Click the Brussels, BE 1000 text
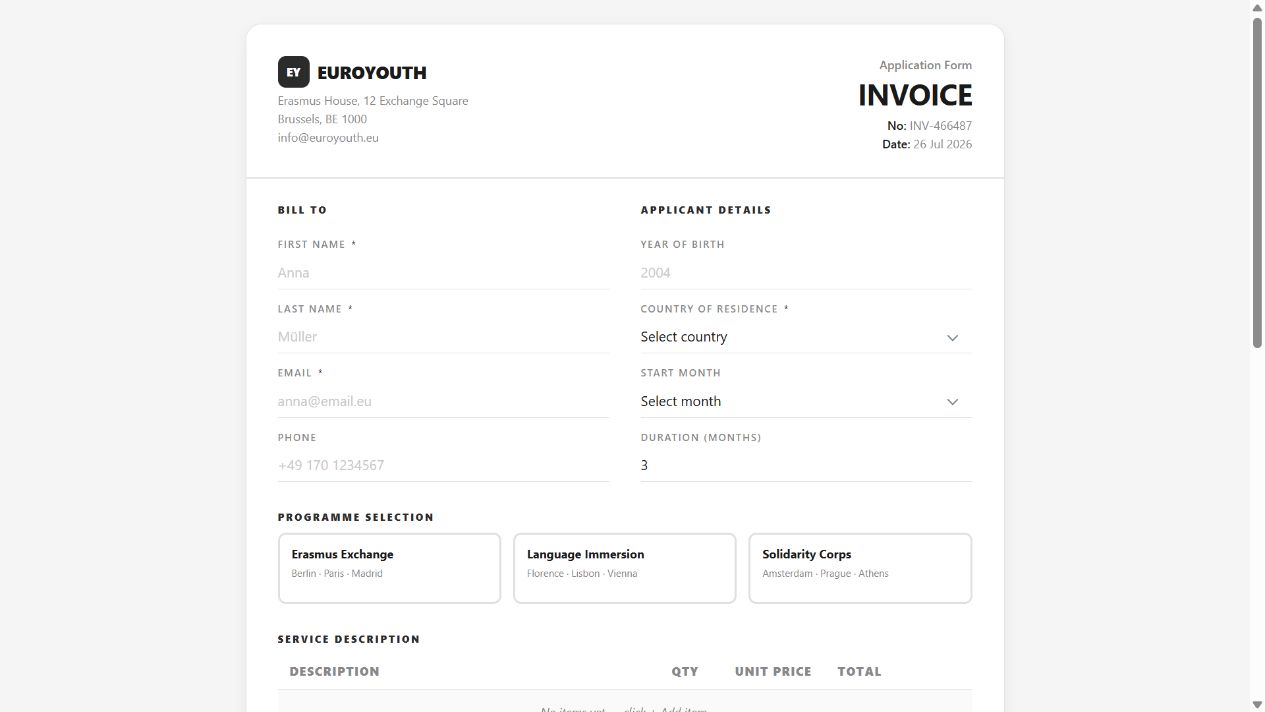 [322, 119]
